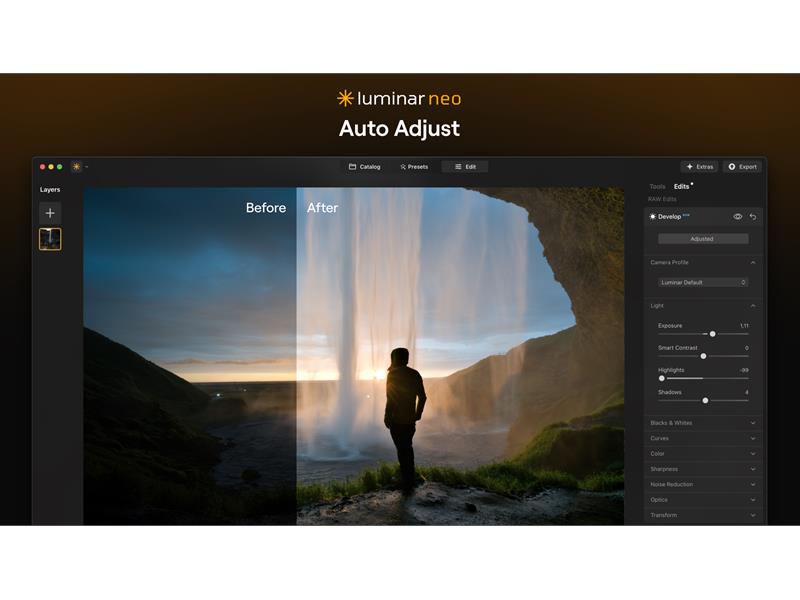Viewport: 800px width, 600px height.
Task: Click the Layers panel heading
Action: point(50,189)
